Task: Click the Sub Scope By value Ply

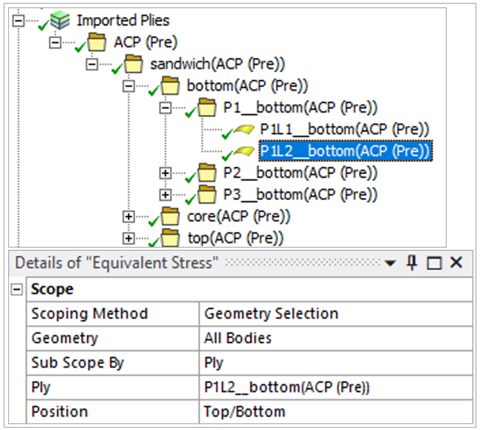Action: point(336,363)
